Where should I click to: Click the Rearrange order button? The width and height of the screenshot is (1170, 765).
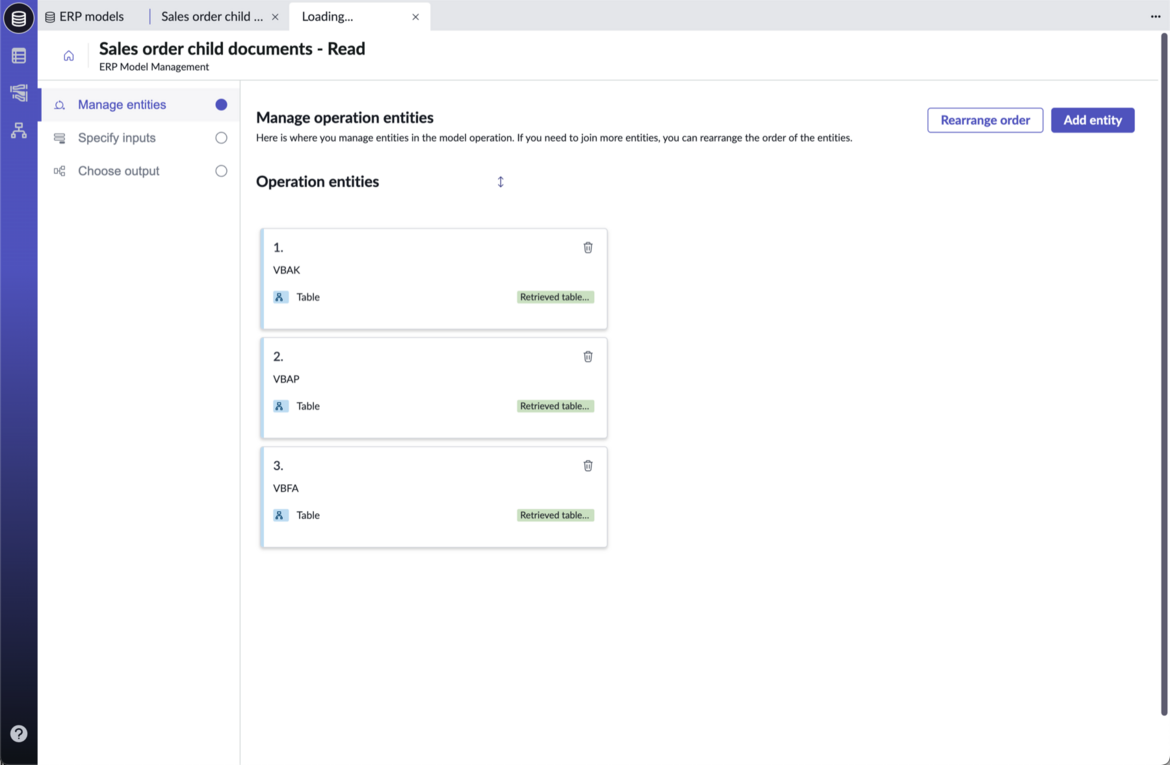[985, 120]
